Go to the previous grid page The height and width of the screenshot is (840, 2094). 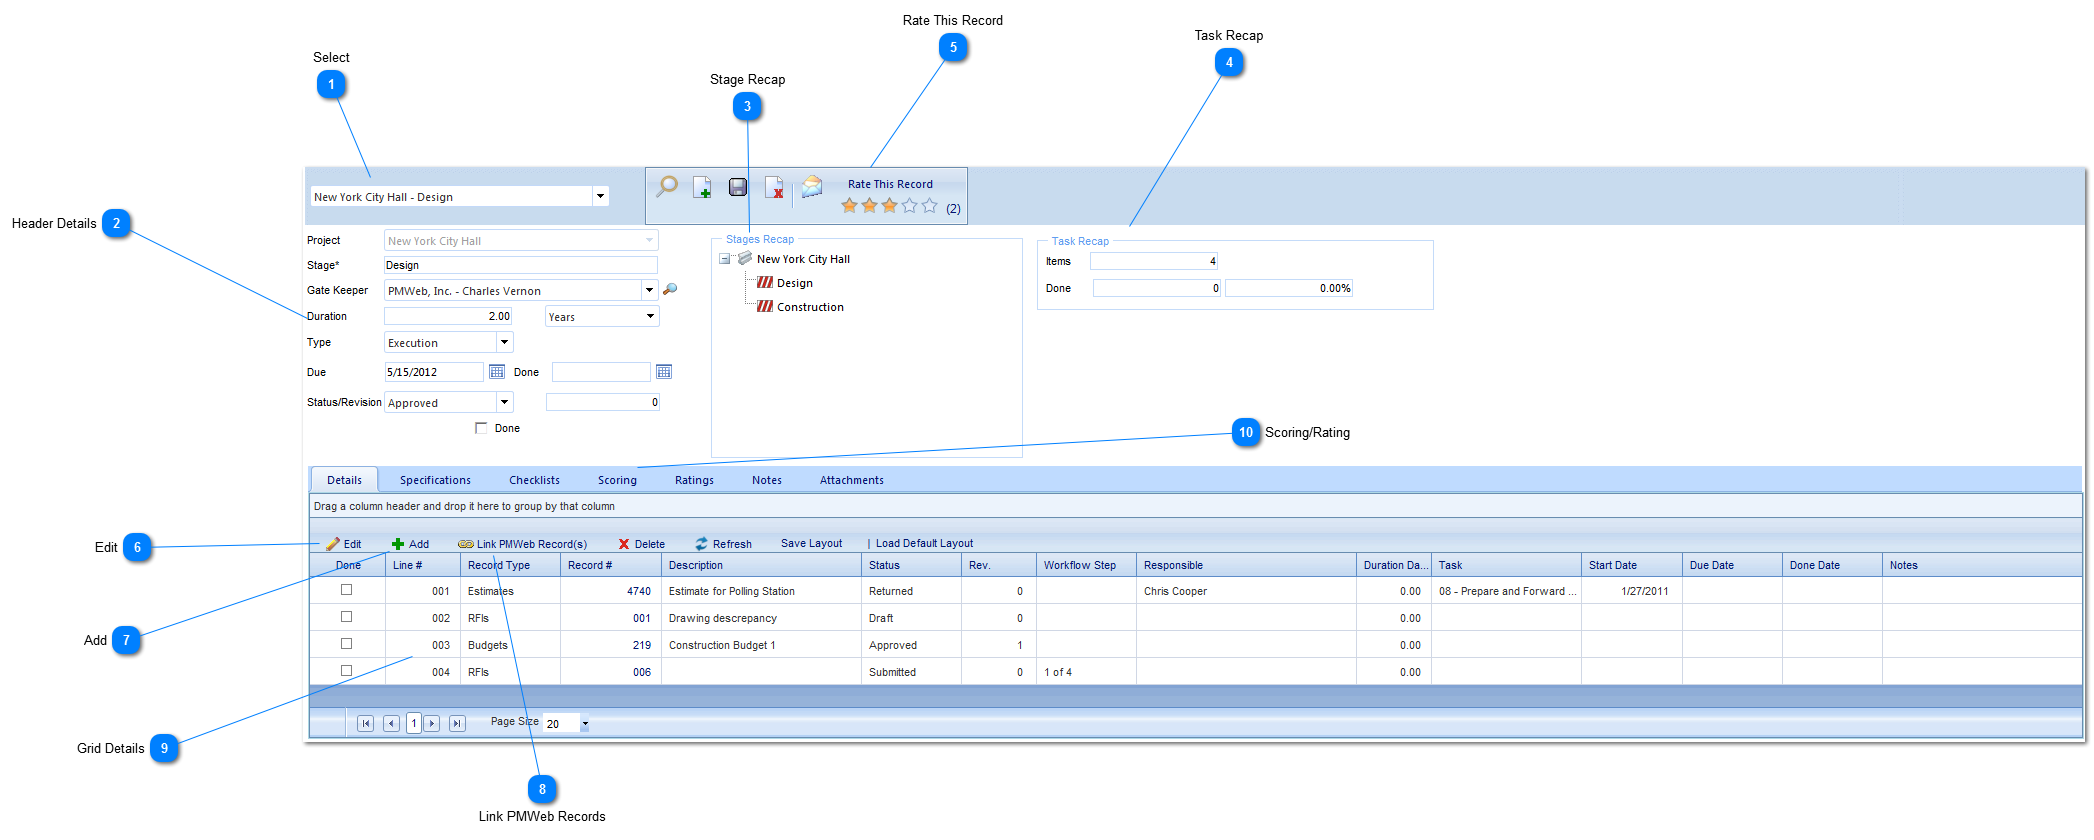click(391, 723)
